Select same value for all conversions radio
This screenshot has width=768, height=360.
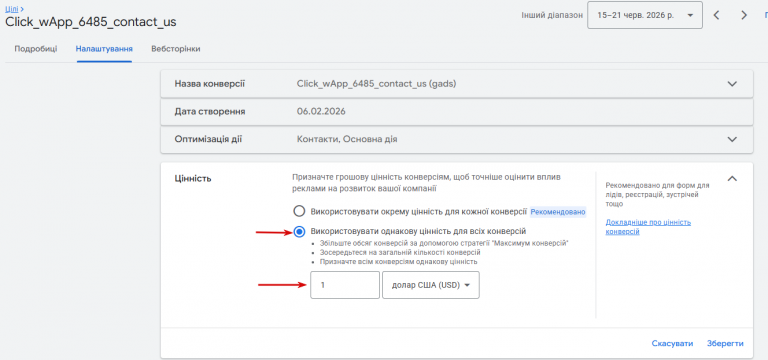pos(299,231)
